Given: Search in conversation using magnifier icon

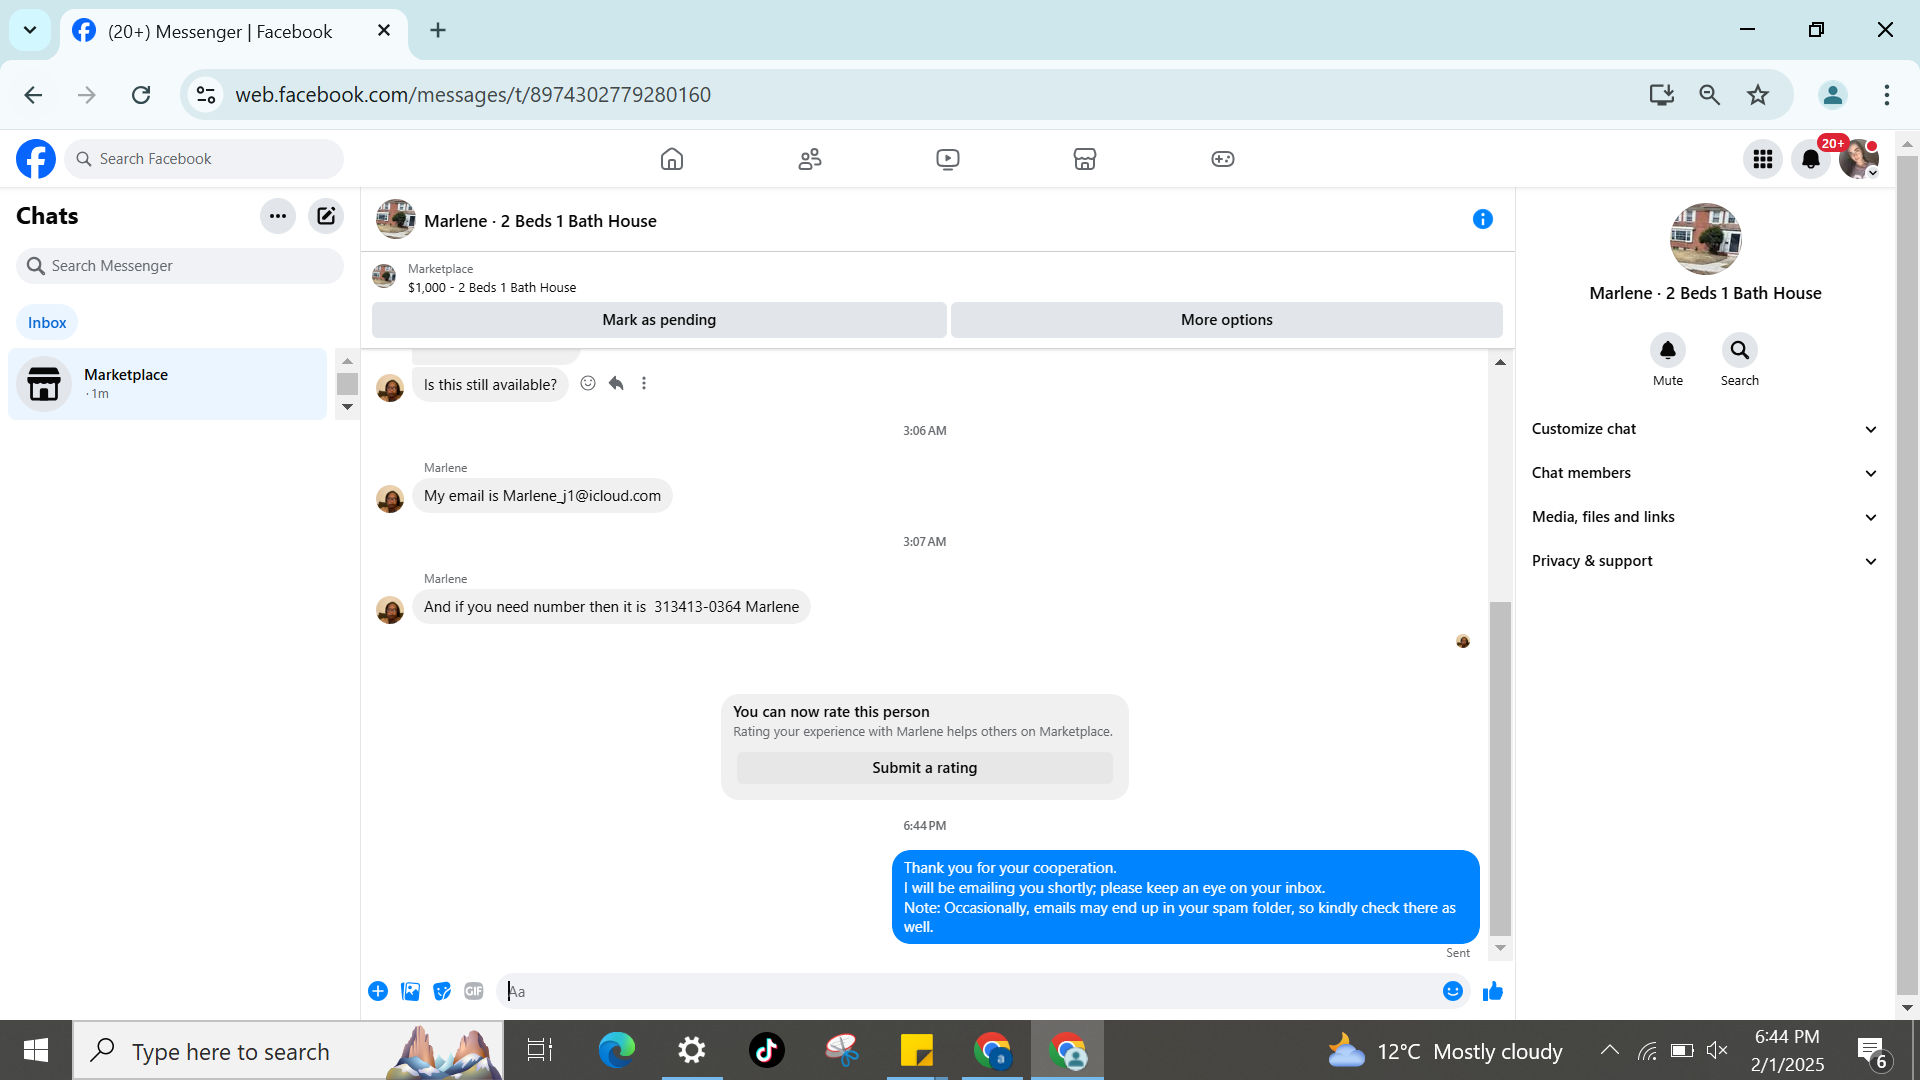Looking at the screenshot, I should 1739,351.
